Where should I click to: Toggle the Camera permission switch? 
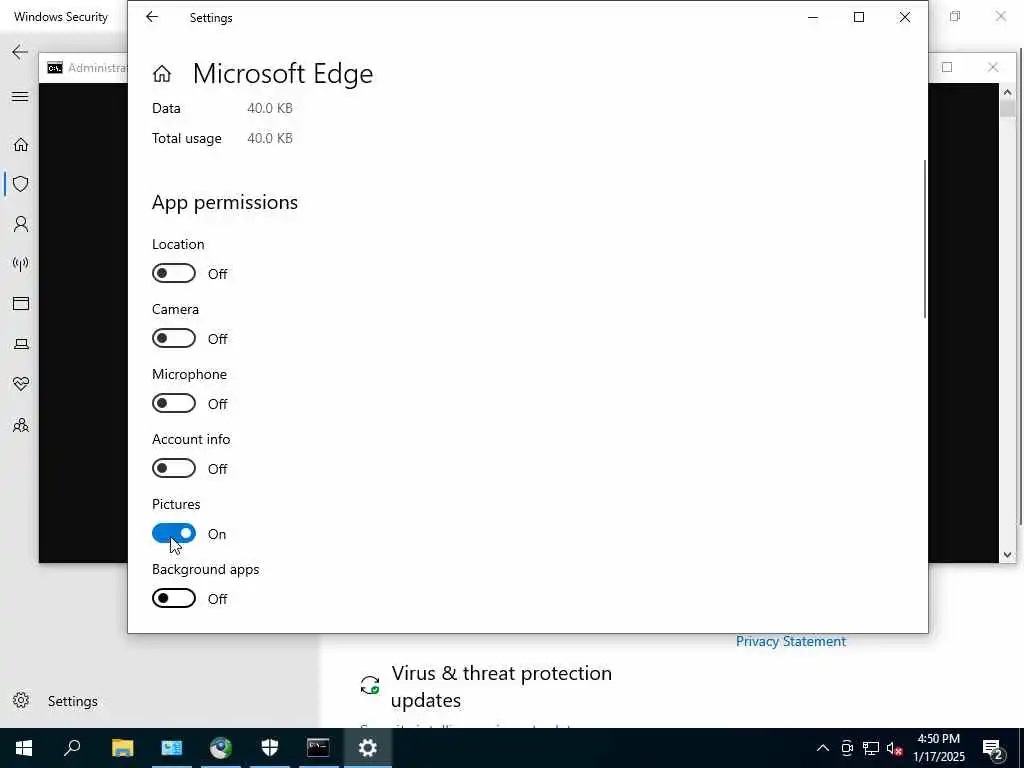[x=174, y=338]
